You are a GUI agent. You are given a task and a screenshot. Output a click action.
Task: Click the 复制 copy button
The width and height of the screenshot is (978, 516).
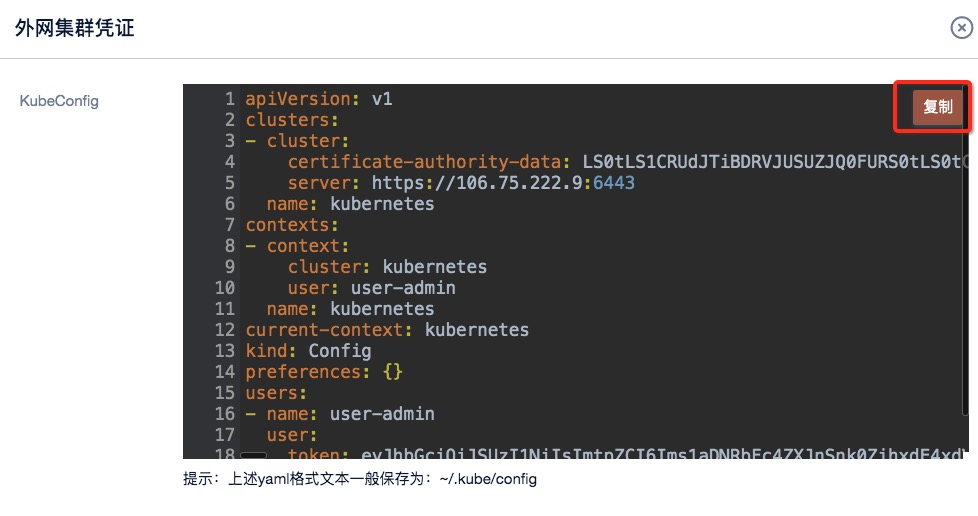(x=937, y=107)
